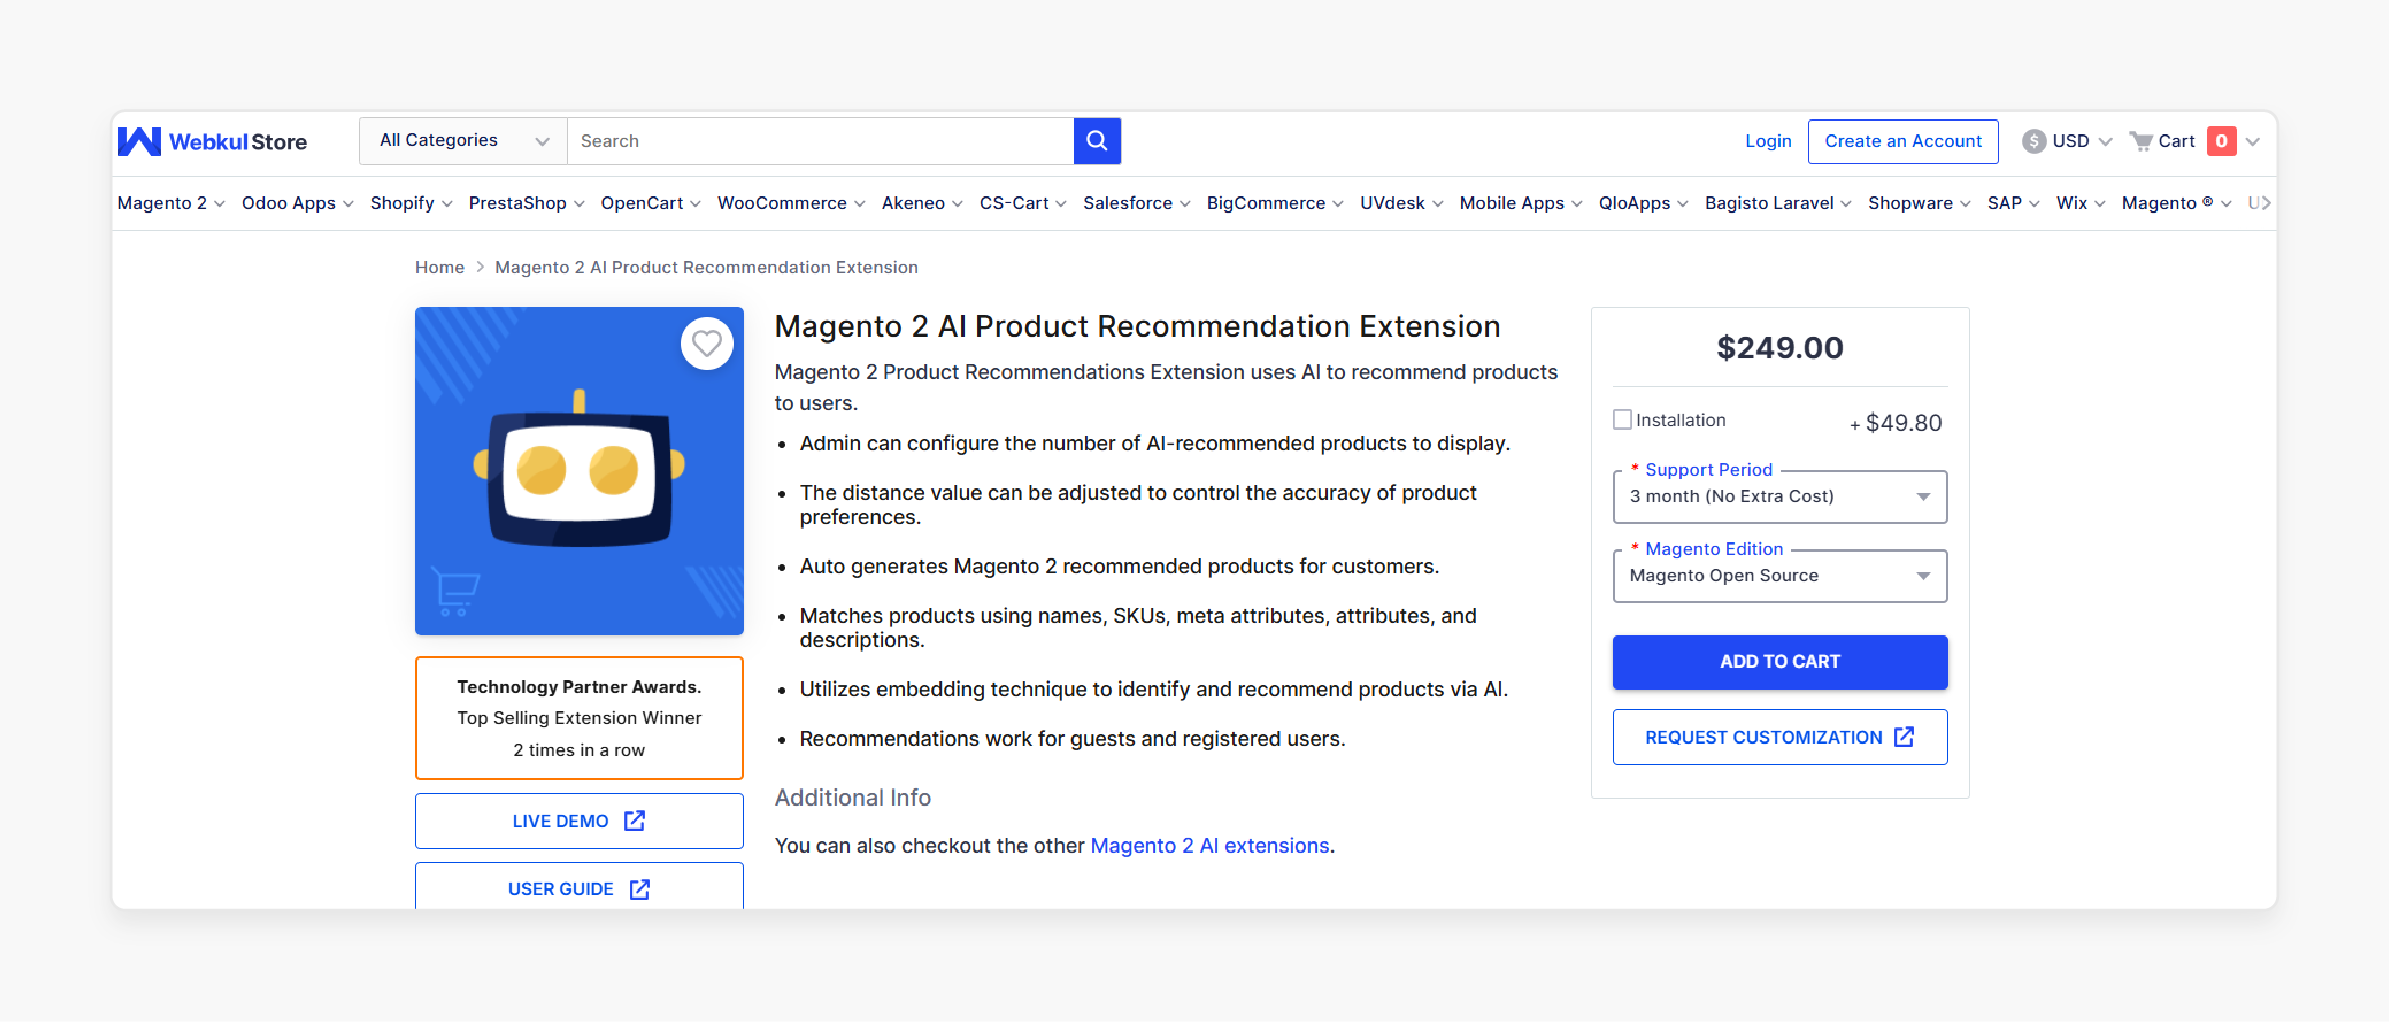Open the SAP menu
The image size is (2389, 1022).
2013,203
